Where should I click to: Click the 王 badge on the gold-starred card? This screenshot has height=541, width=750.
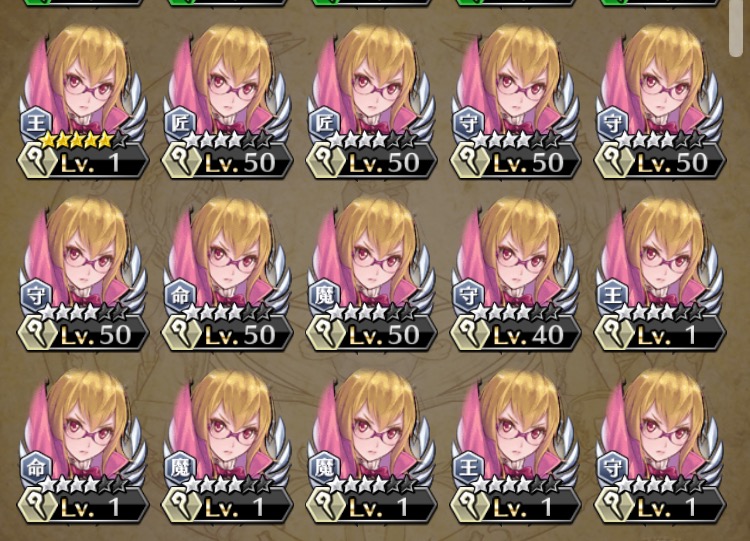click(x=36, y=123)
